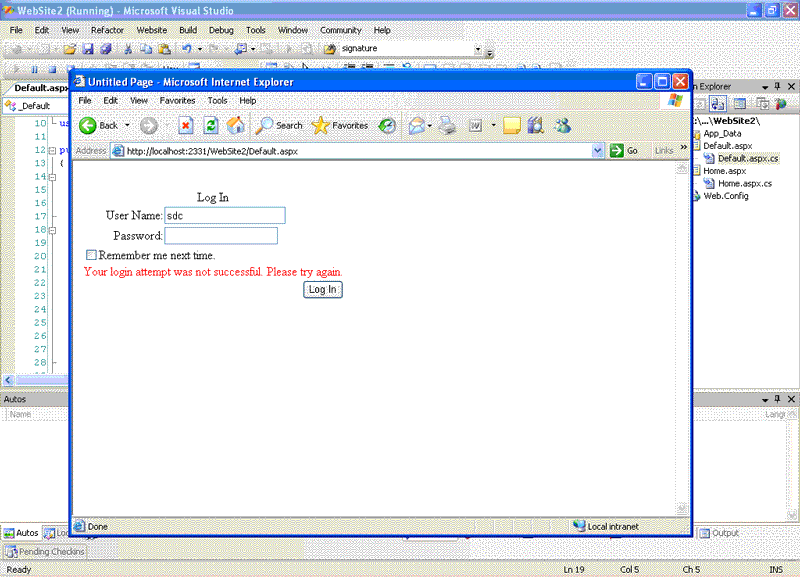The width and height of the screenshot is (800, 577).
Task: Check Remember me next time
Action: [x=91, y=255]
